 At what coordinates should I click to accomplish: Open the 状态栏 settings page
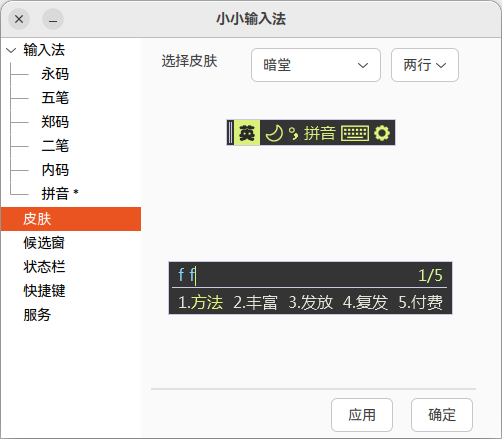coord(44,267)
